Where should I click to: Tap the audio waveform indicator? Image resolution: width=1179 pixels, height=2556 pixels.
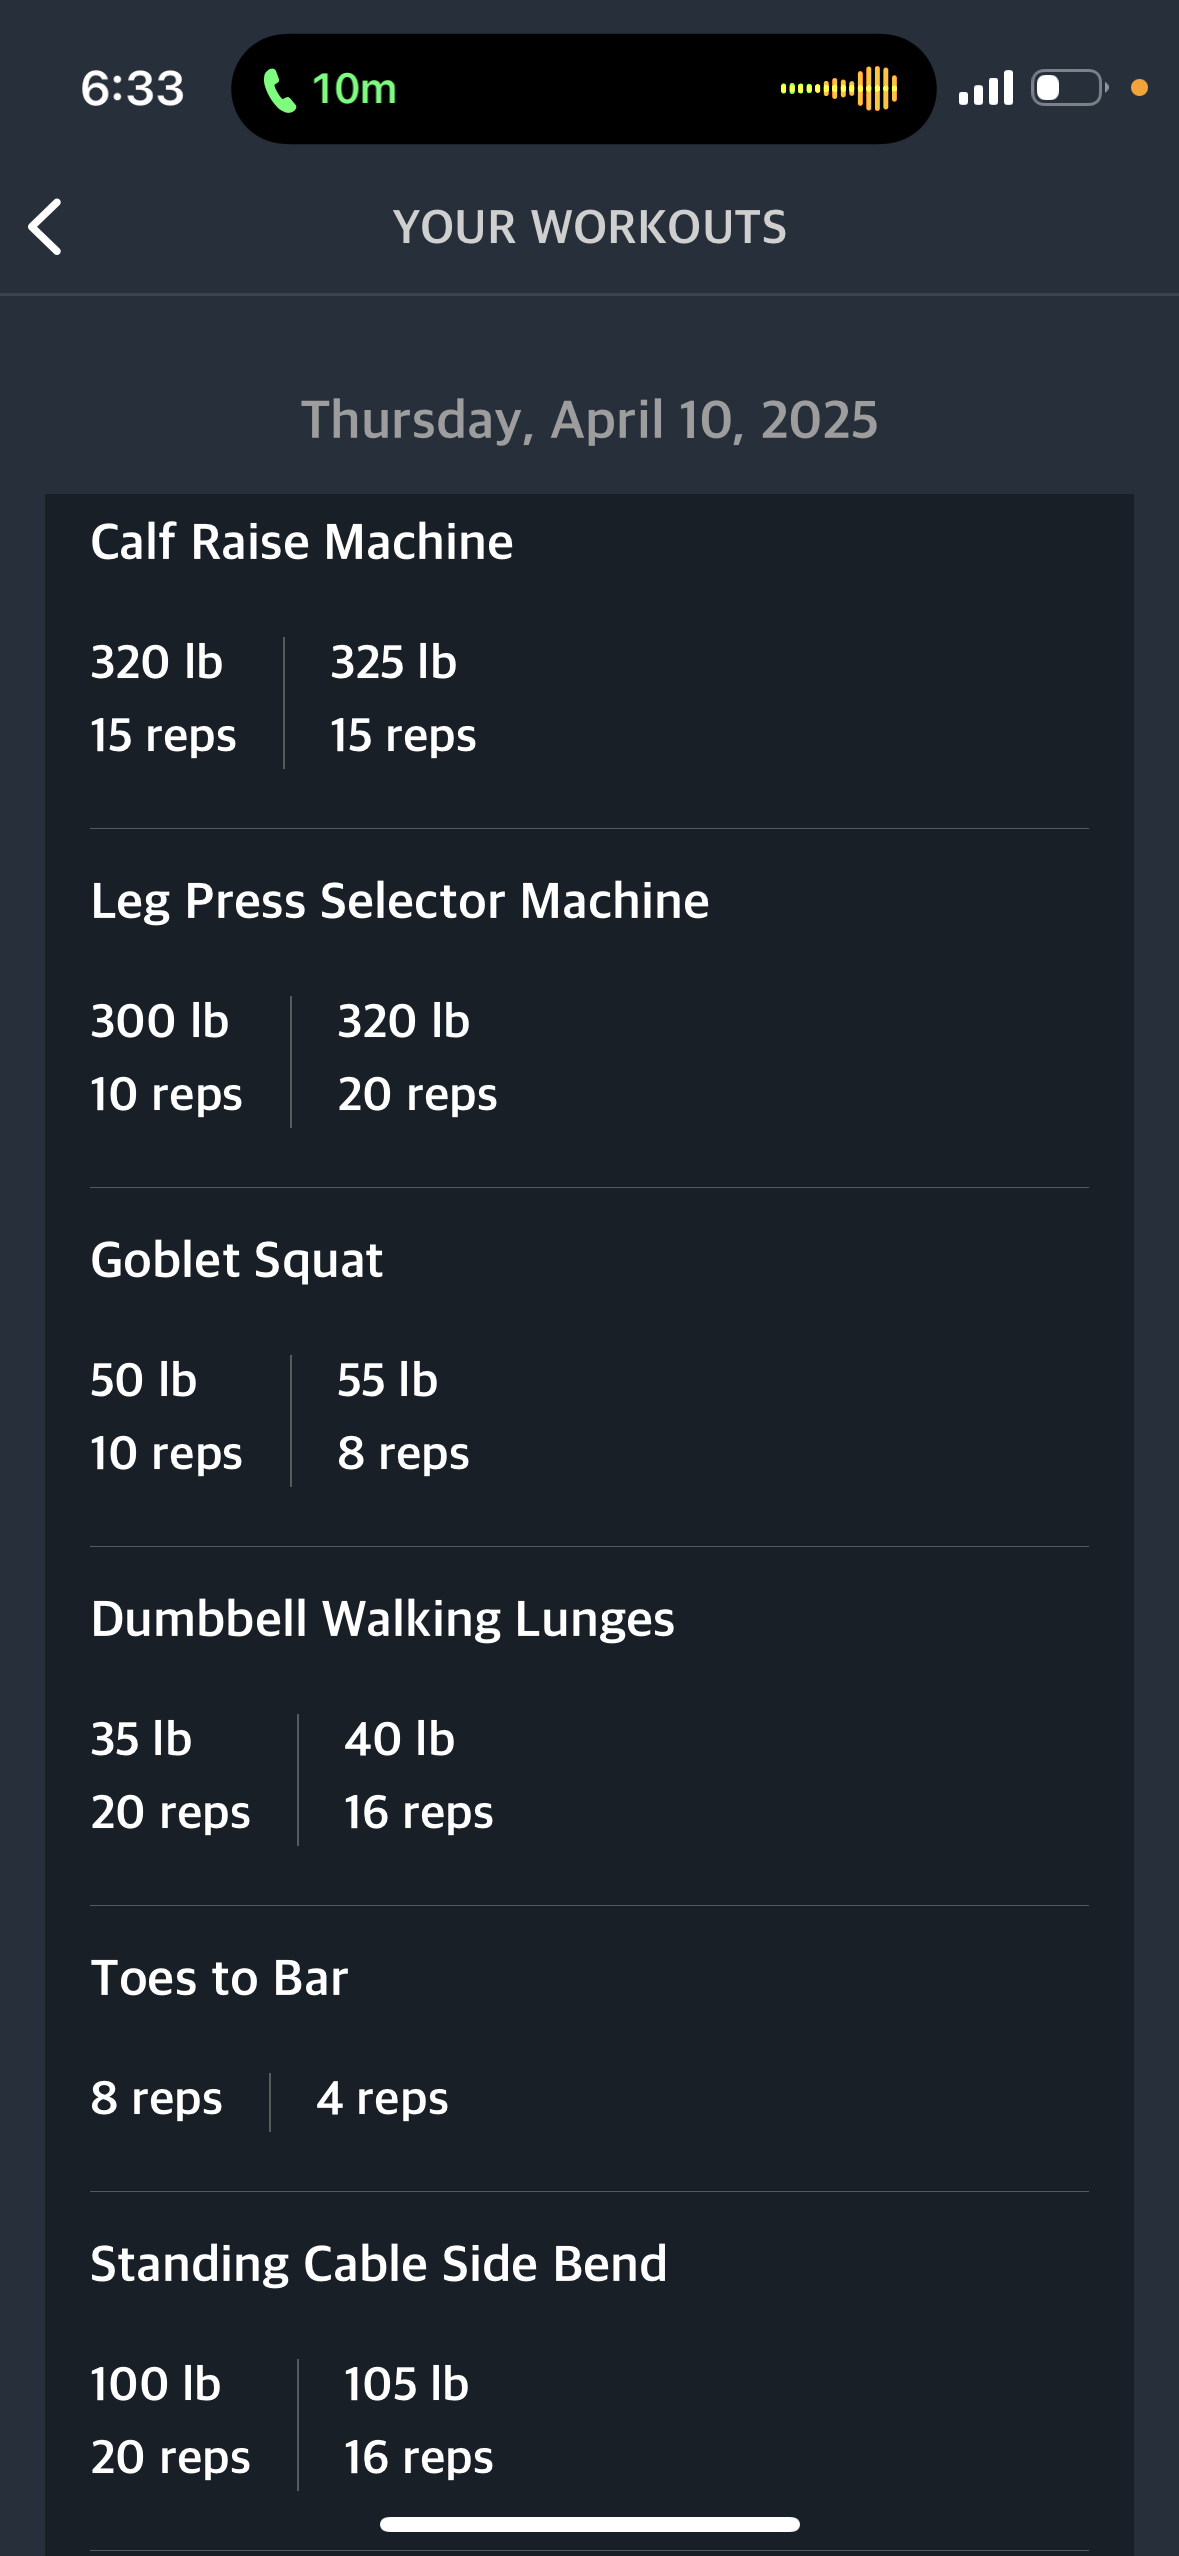click(839, 89)
